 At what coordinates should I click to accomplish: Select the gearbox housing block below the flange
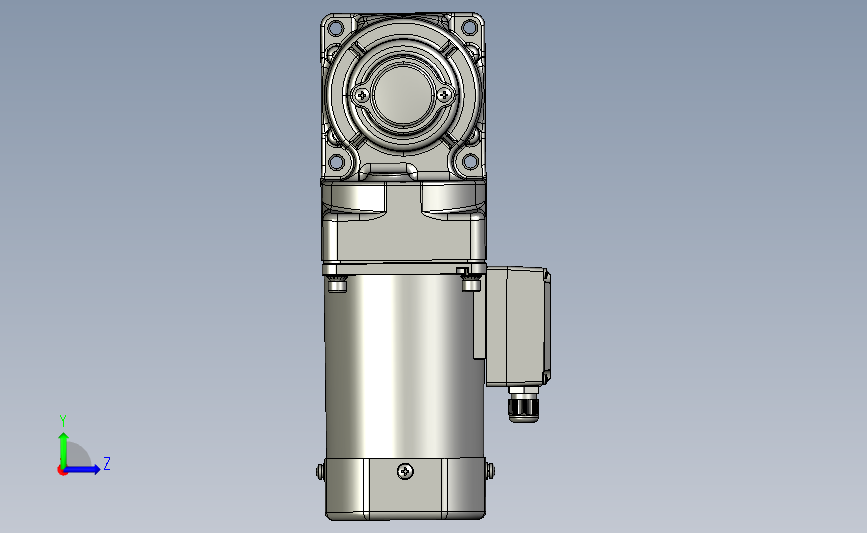click(x=404, y=222)
